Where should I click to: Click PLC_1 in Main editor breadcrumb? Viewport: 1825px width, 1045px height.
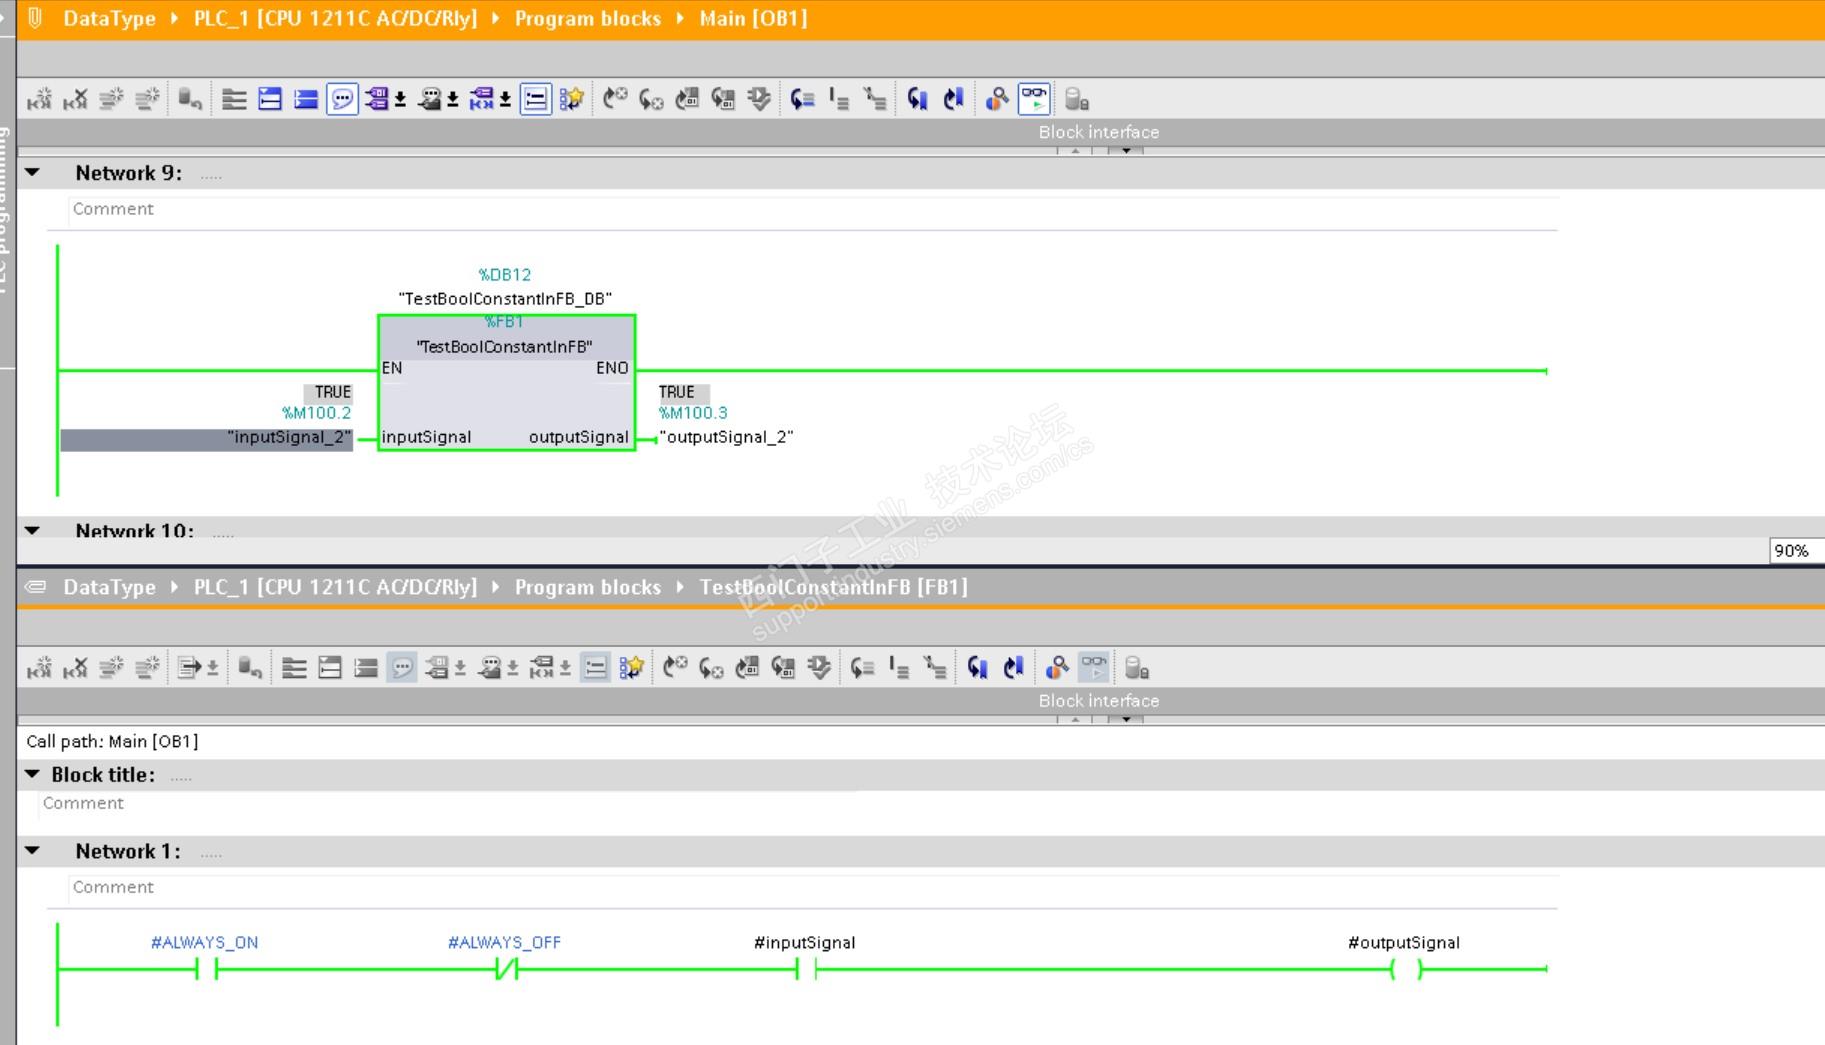335,18
